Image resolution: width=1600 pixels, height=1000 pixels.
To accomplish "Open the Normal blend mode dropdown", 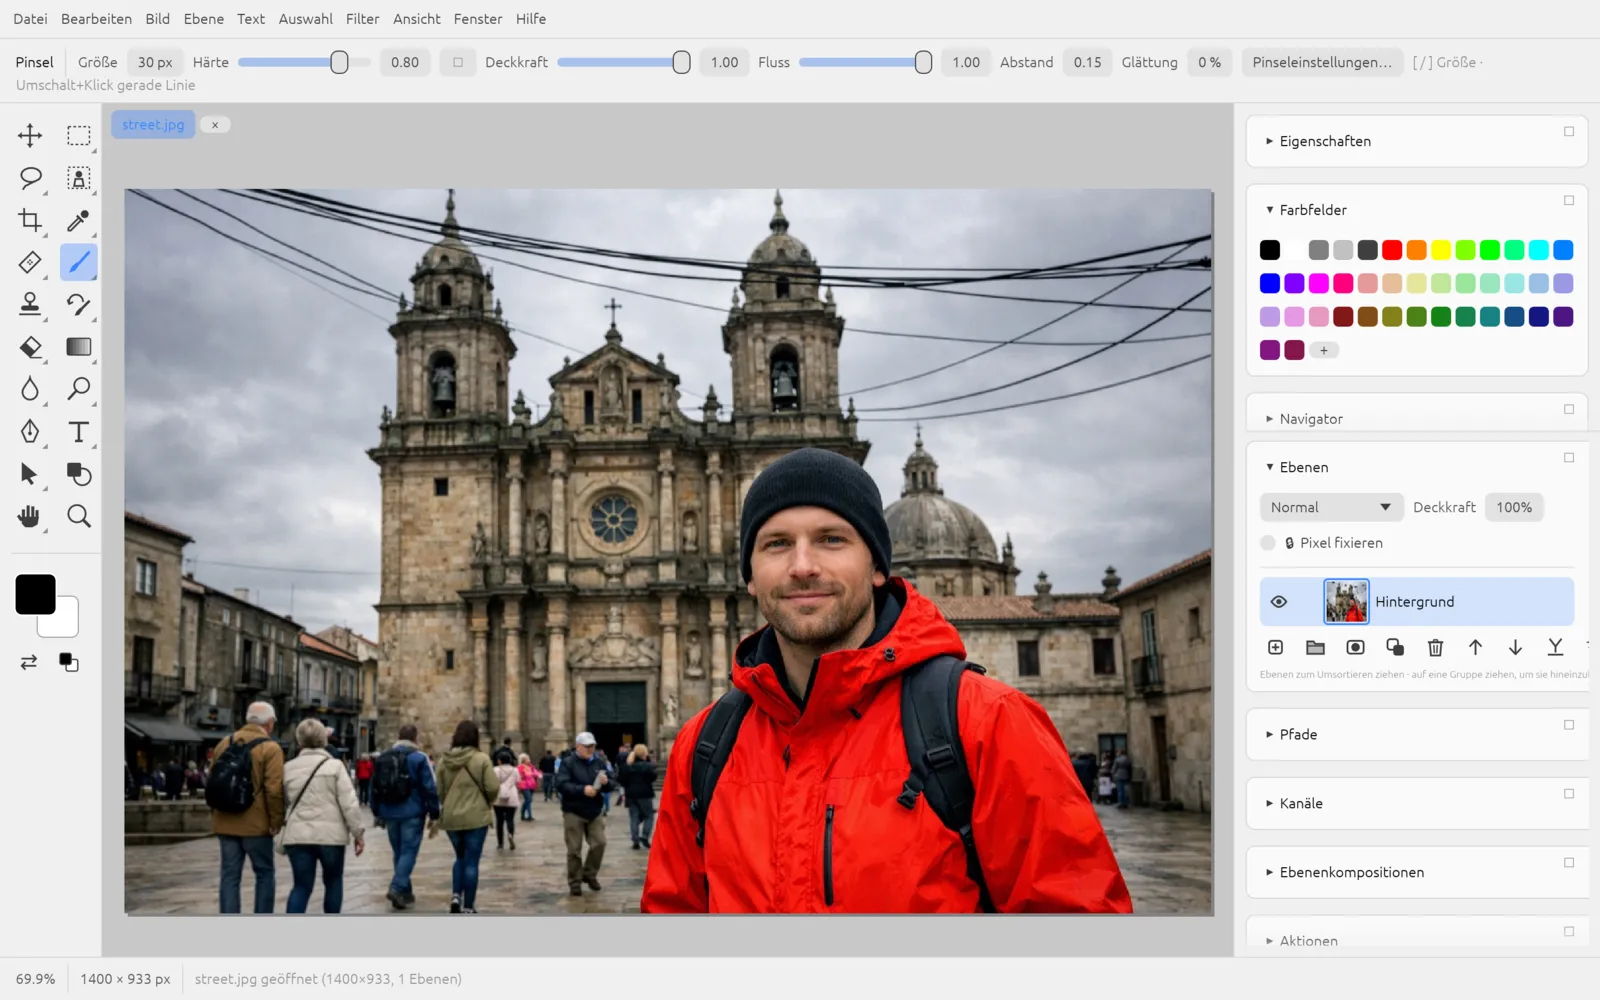I will (1331, 507).
